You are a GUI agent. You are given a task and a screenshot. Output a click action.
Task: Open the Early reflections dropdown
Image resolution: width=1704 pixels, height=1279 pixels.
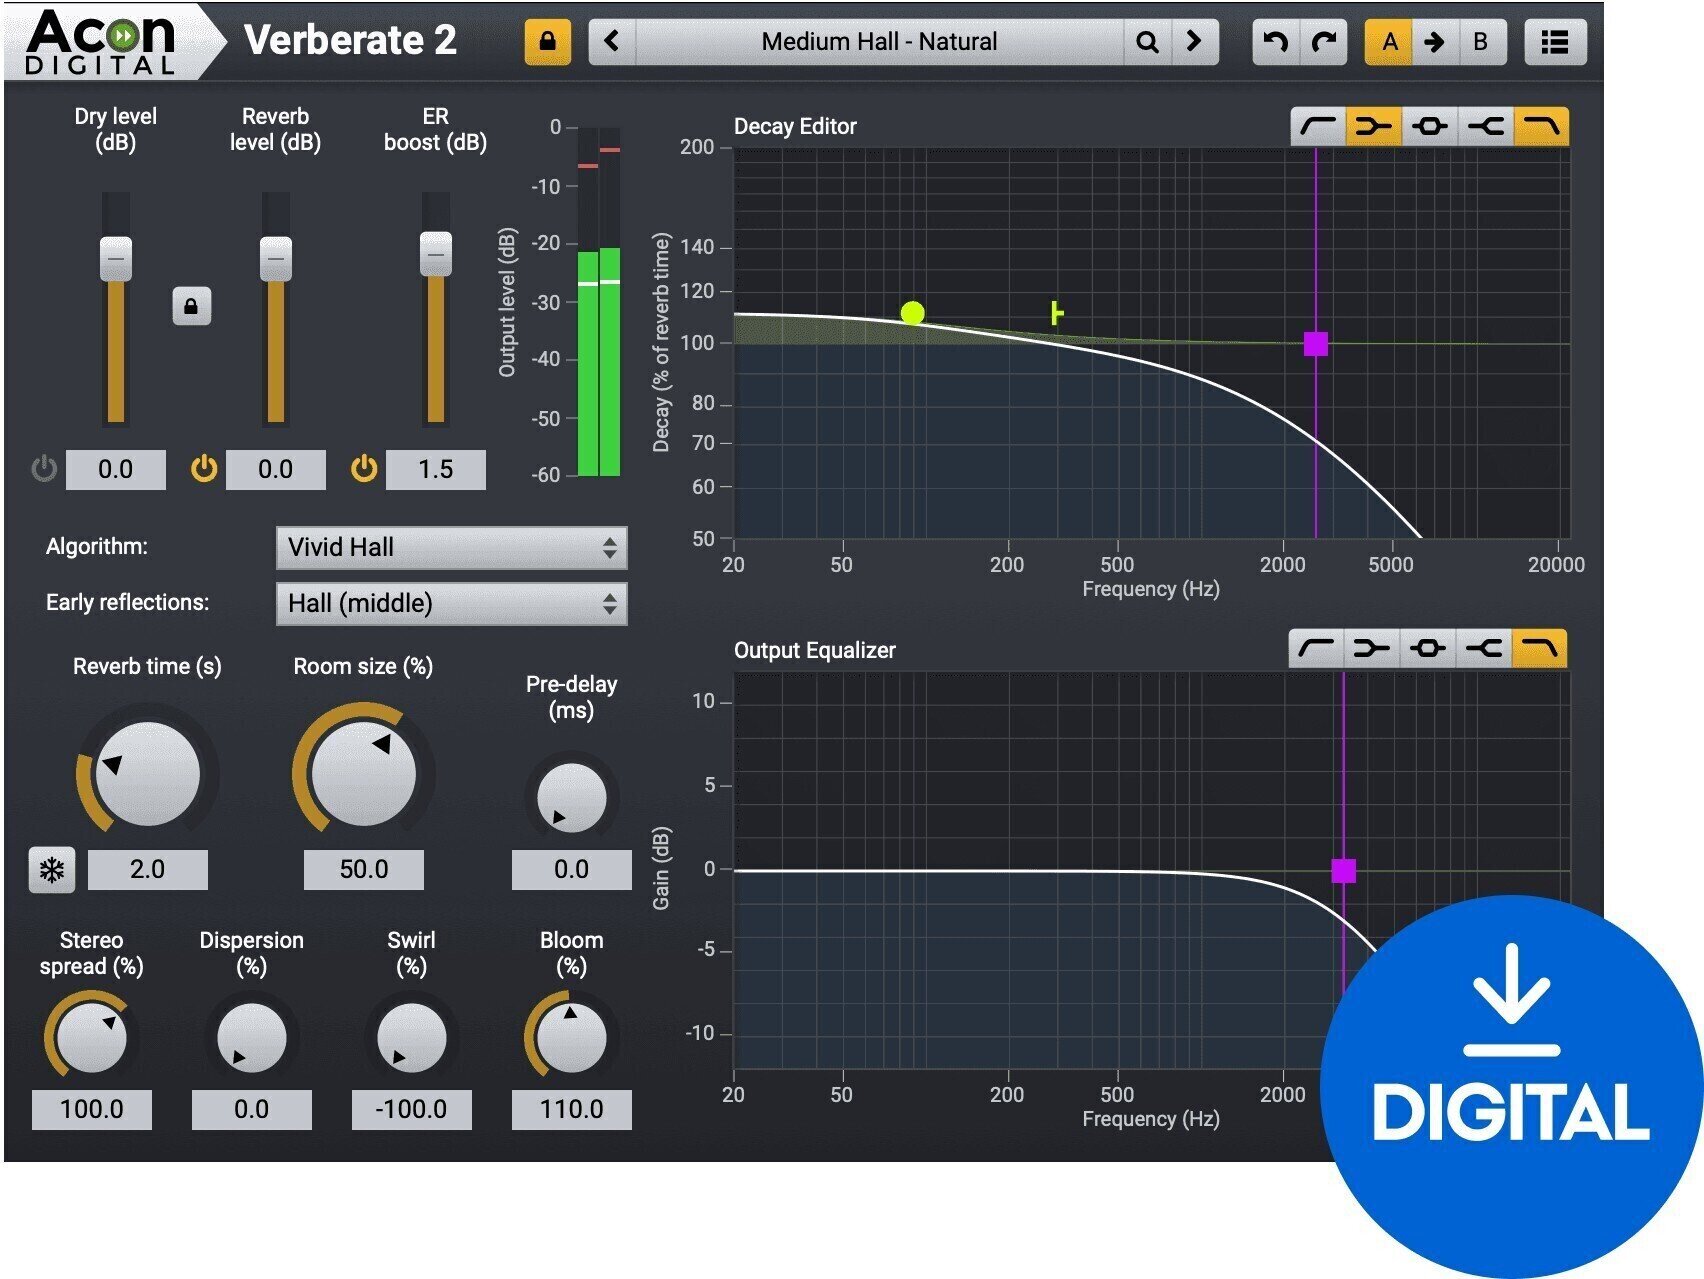click(x=452, y=603)
